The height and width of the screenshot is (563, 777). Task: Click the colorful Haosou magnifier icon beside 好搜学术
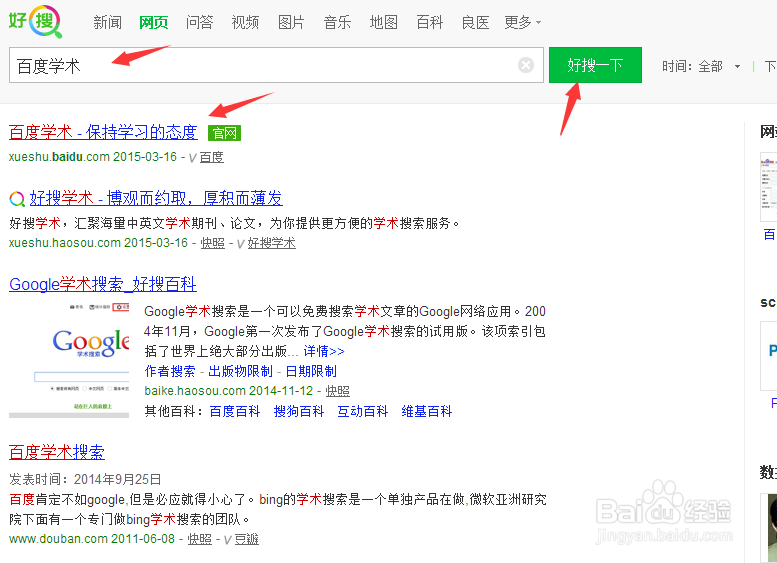coord(17,199)
